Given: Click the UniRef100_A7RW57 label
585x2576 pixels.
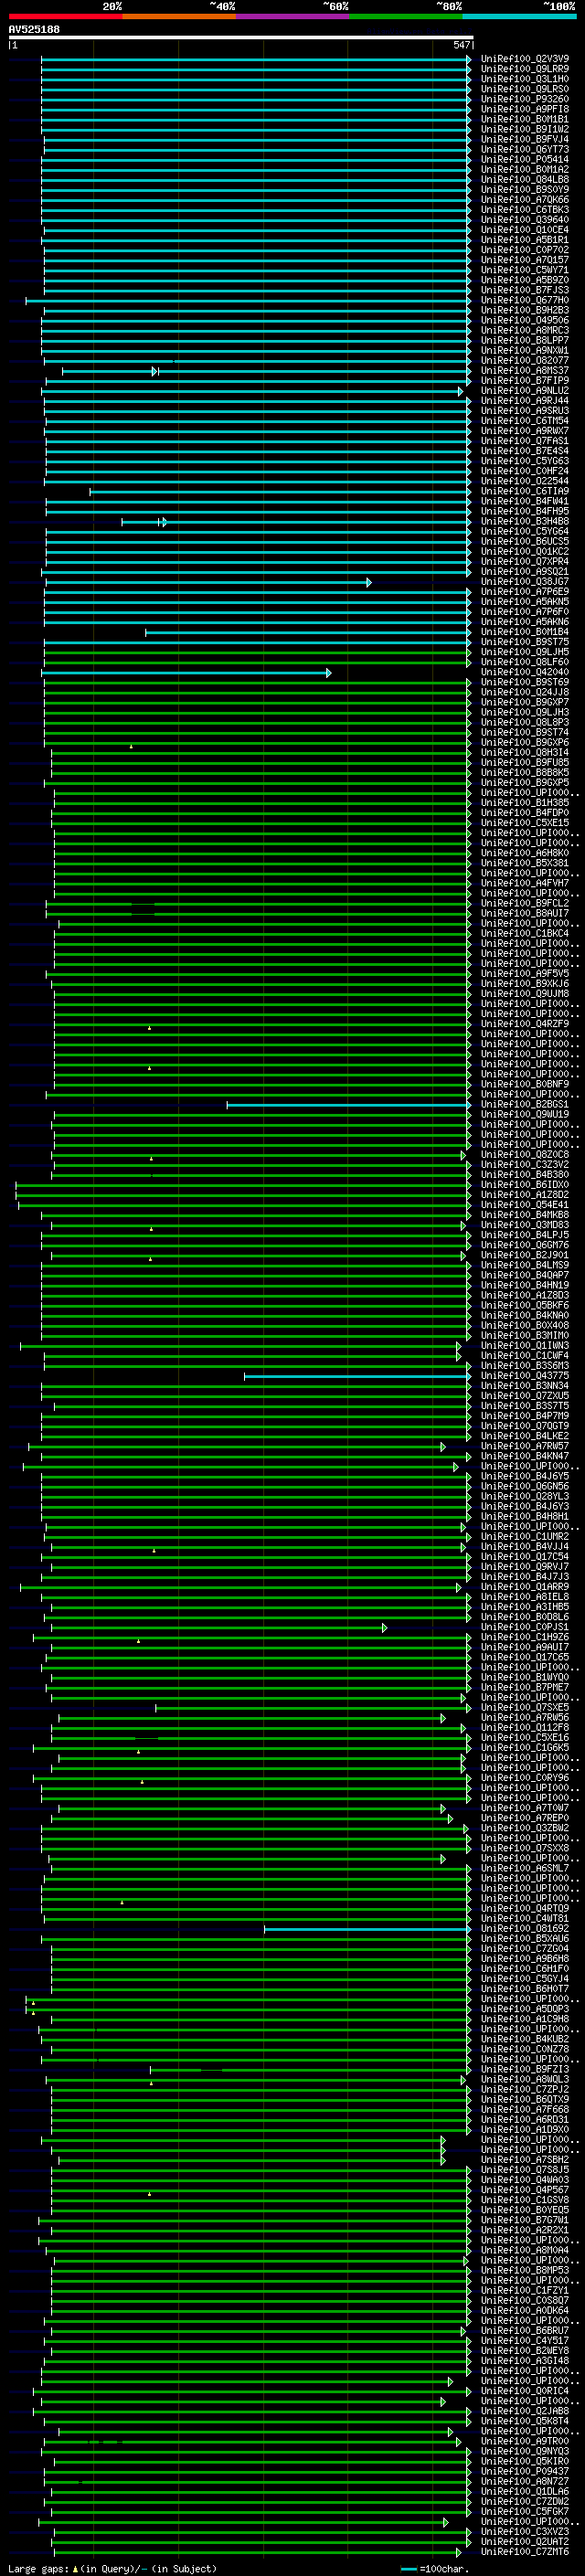Looking at the screenshot, I should (525, 1447).
